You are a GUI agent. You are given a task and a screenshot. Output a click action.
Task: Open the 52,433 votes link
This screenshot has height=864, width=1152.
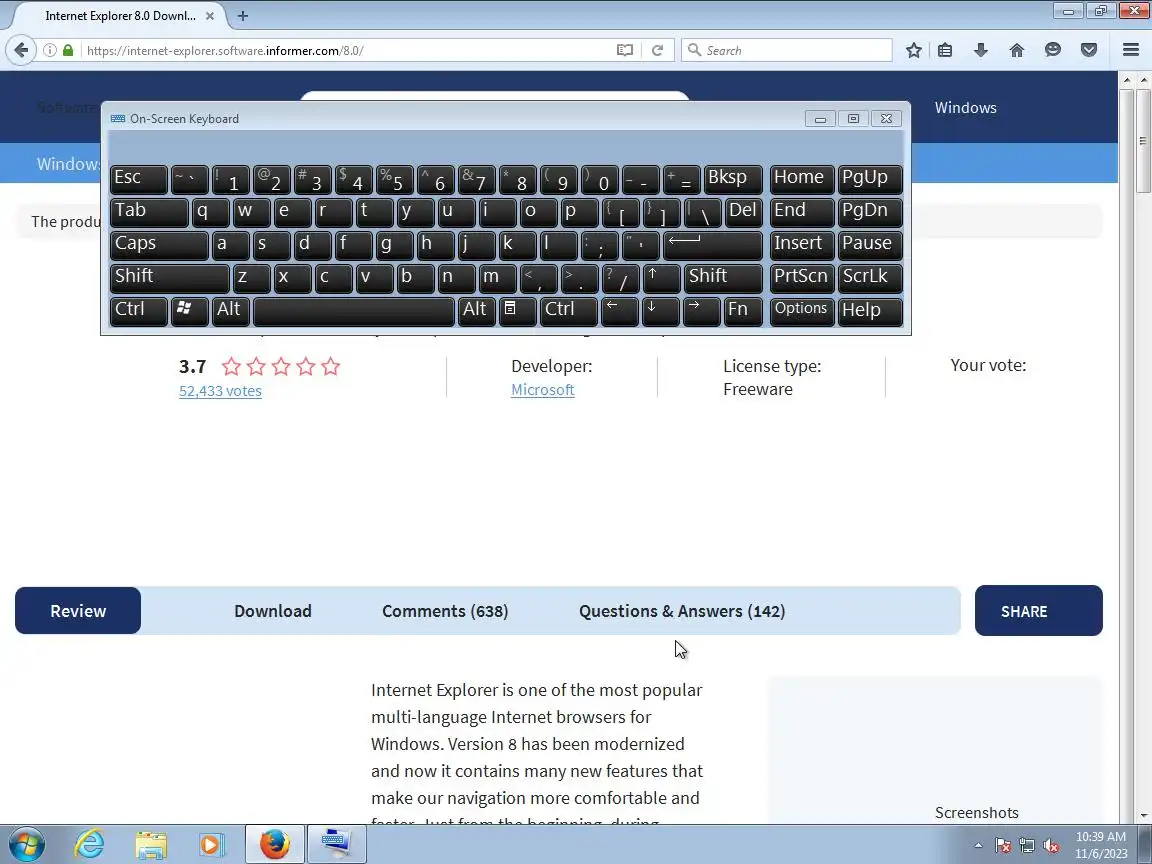pos(220,391)
